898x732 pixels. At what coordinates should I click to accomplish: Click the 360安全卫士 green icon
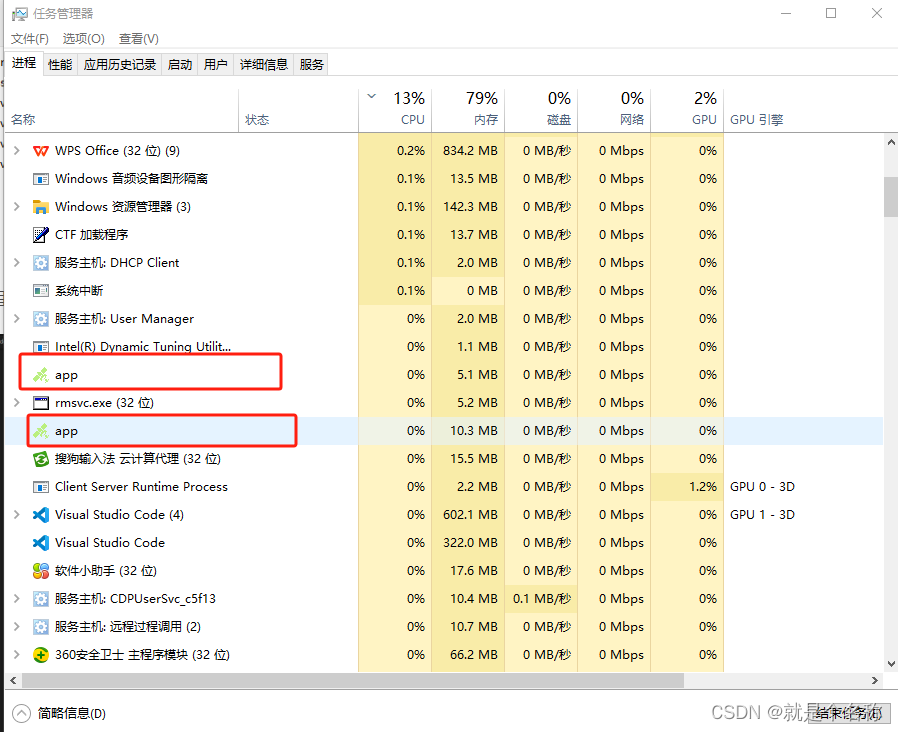coord(41,655)
